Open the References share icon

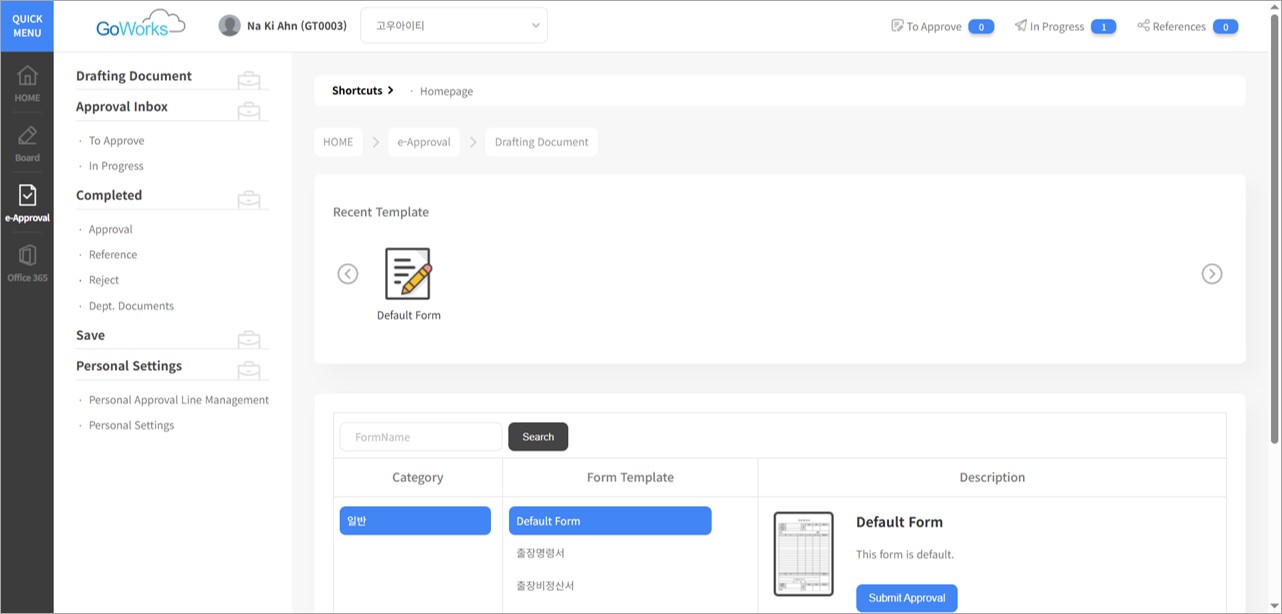(1143, 26)
